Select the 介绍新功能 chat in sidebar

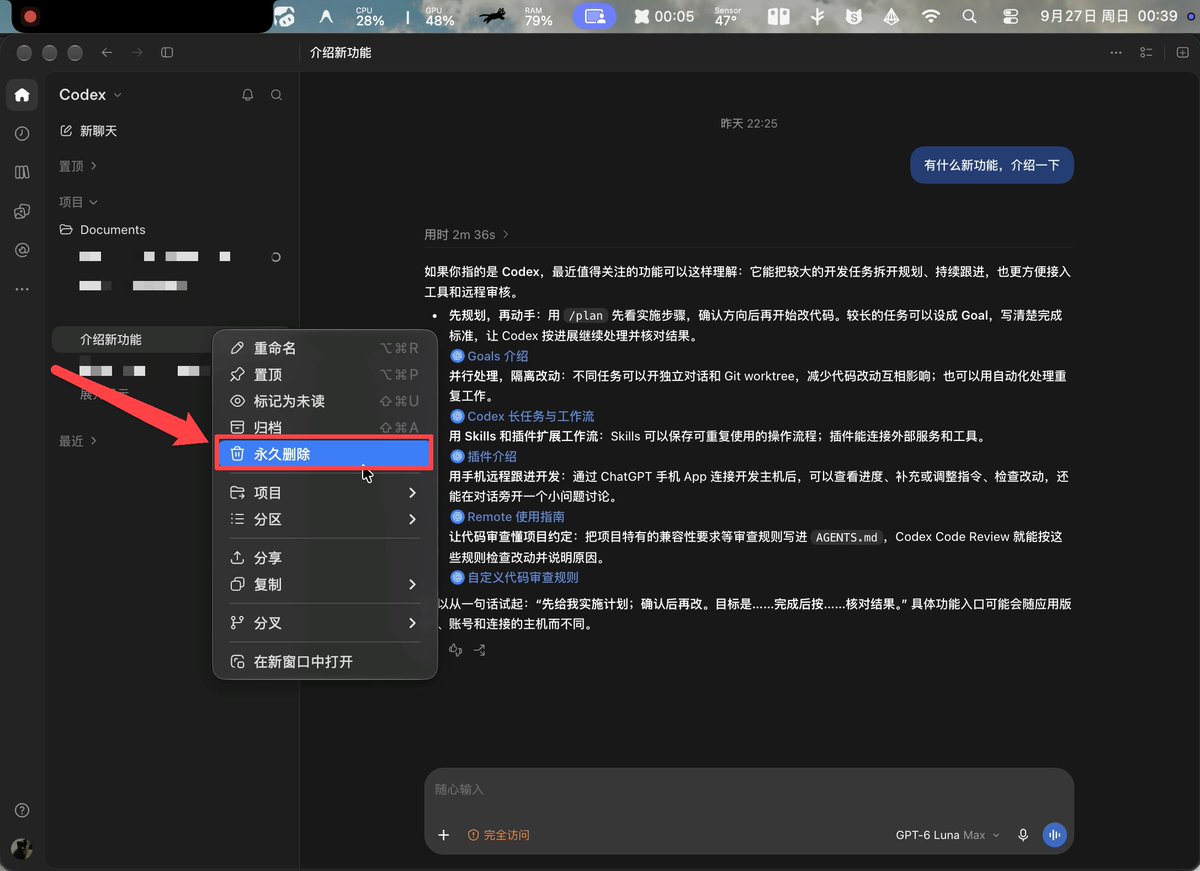134,340
